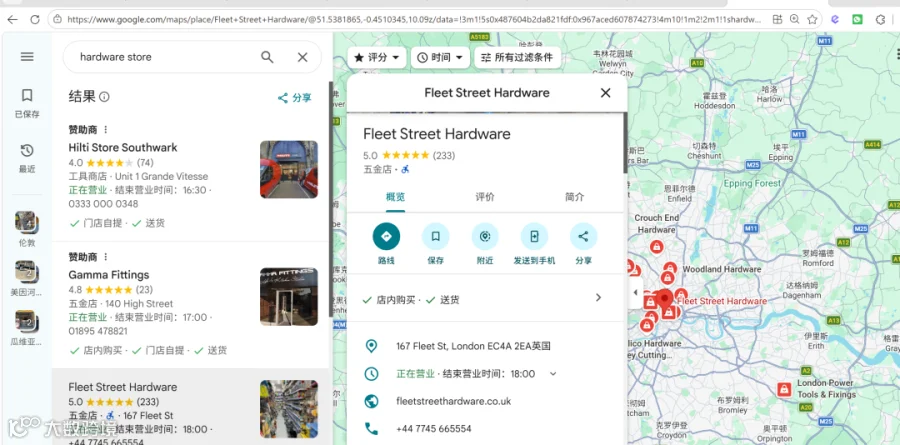Click the 分享 share icon in place panel

(x=583, y=237)
